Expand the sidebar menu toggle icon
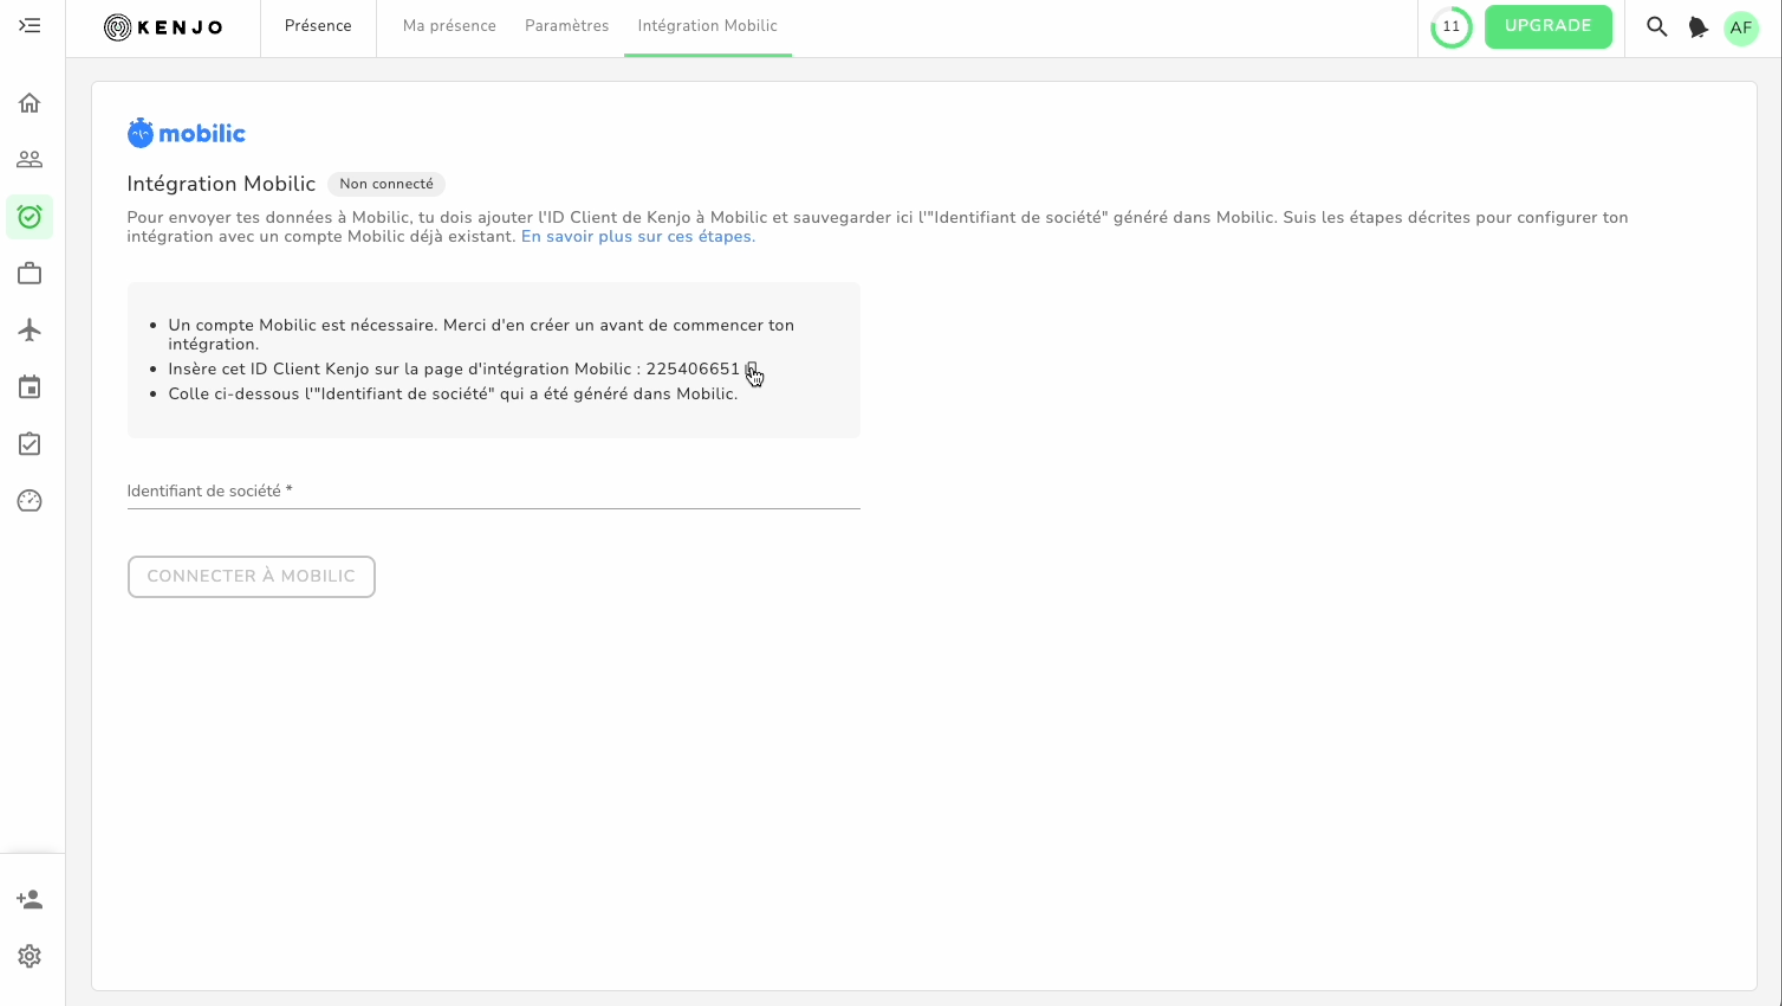The image size is (1782, 1006). click(30, 26)
